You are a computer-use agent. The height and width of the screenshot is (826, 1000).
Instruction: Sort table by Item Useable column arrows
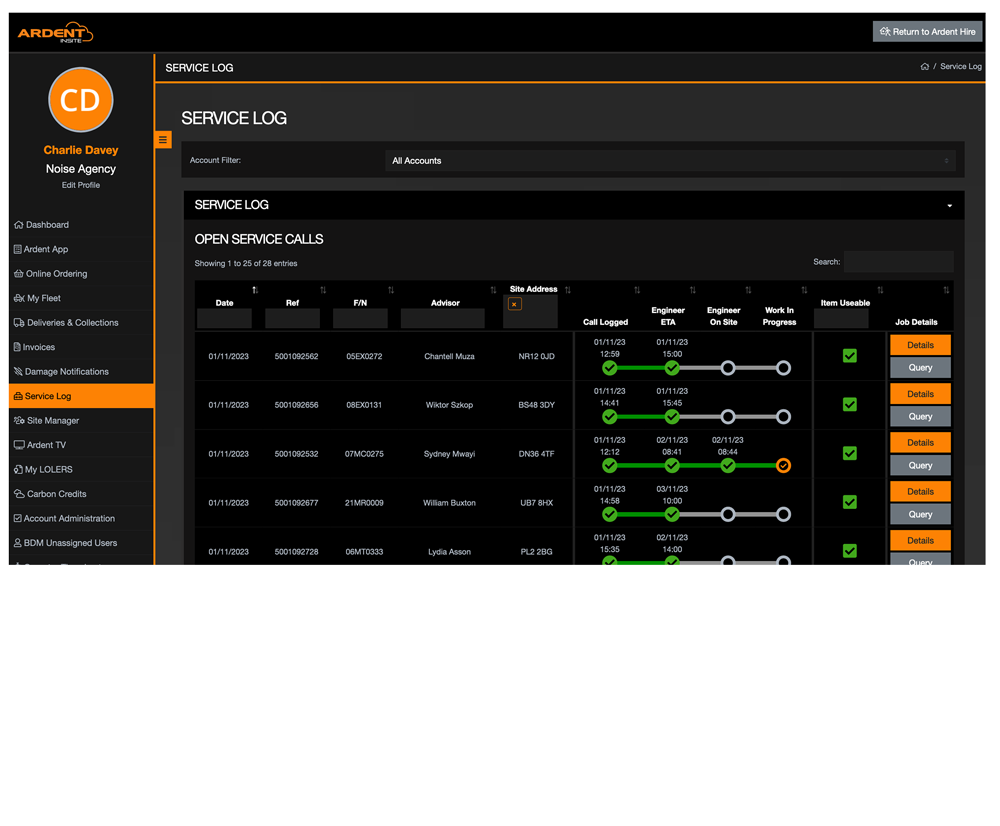tap(880, 290)
